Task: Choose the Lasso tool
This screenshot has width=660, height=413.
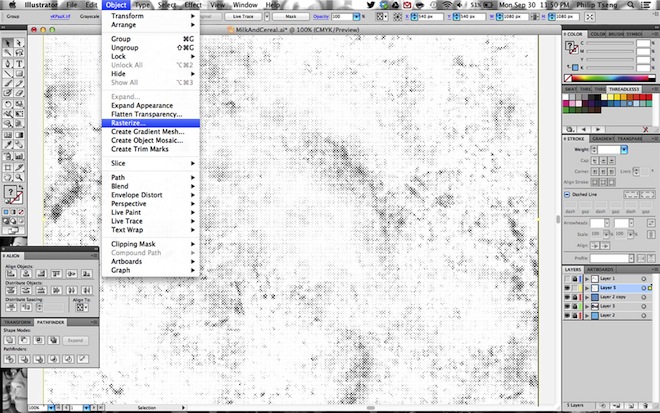Action: (x=19, y=53)
